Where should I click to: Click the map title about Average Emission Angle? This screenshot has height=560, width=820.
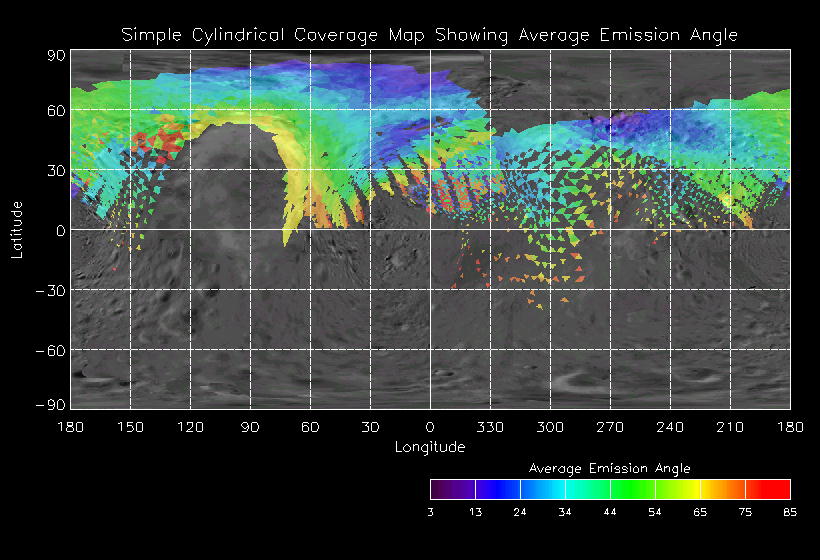(x=429, y=35)
